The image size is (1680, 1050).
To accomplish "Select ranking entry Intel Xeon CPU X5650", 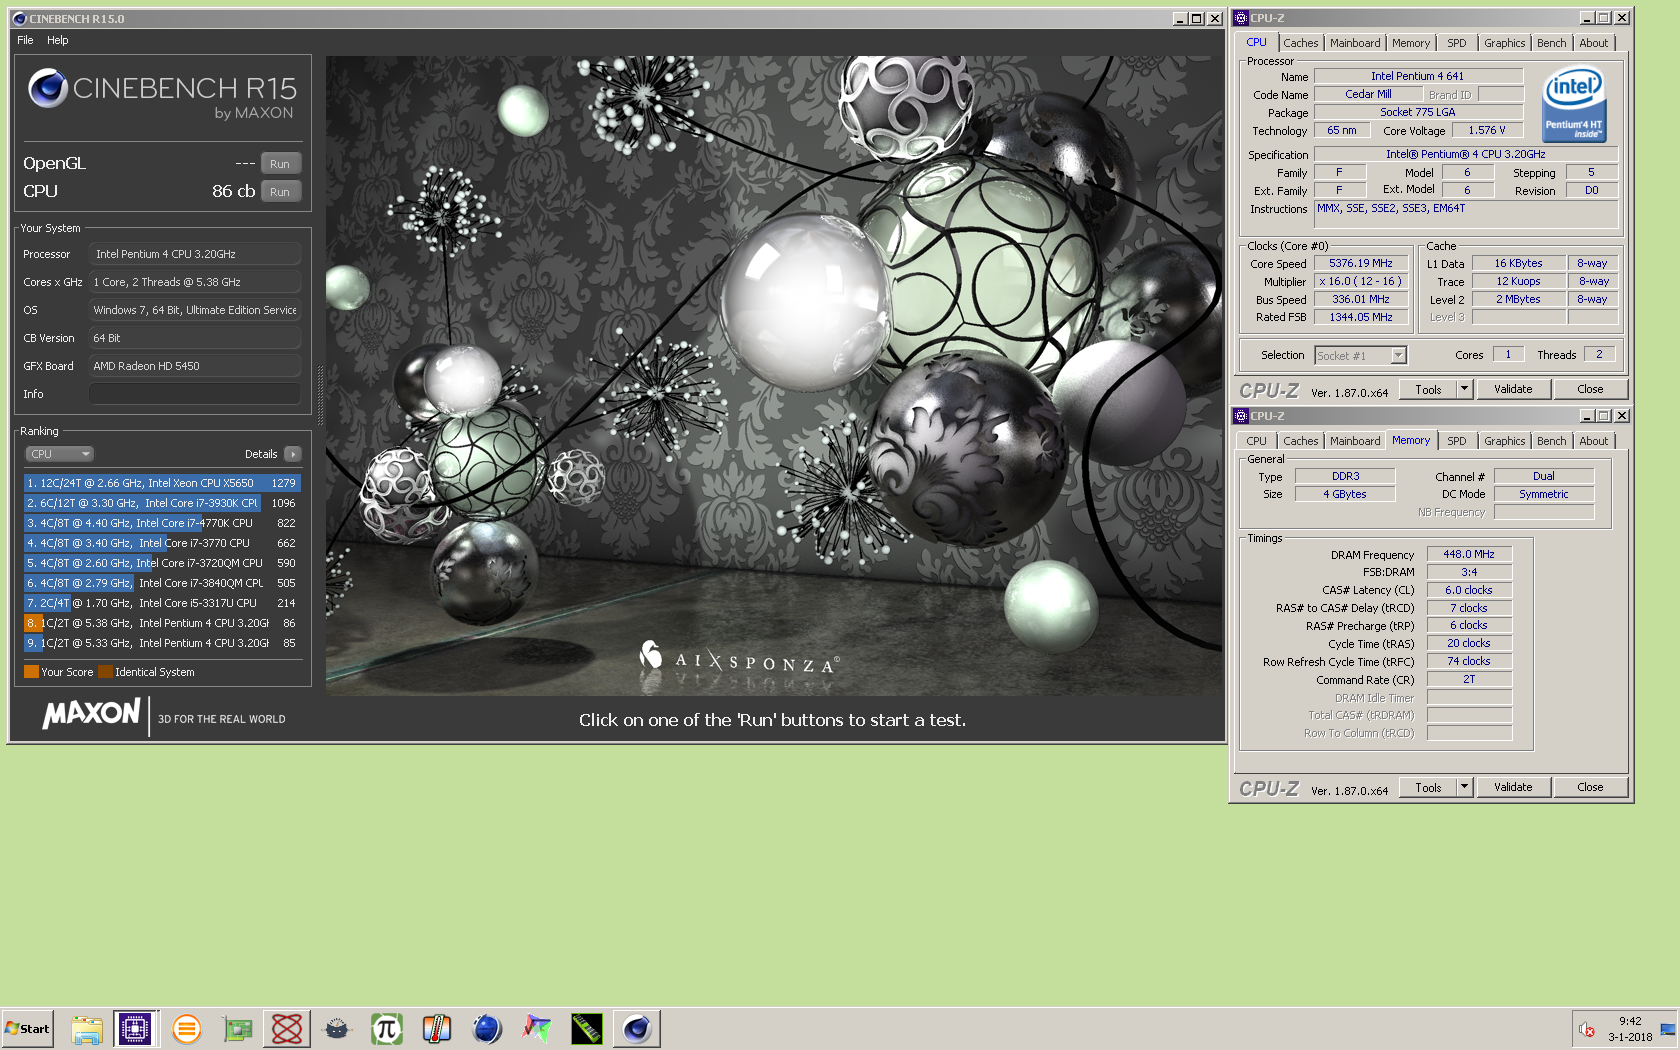I will pyautogui.click(x=162, y=483).
